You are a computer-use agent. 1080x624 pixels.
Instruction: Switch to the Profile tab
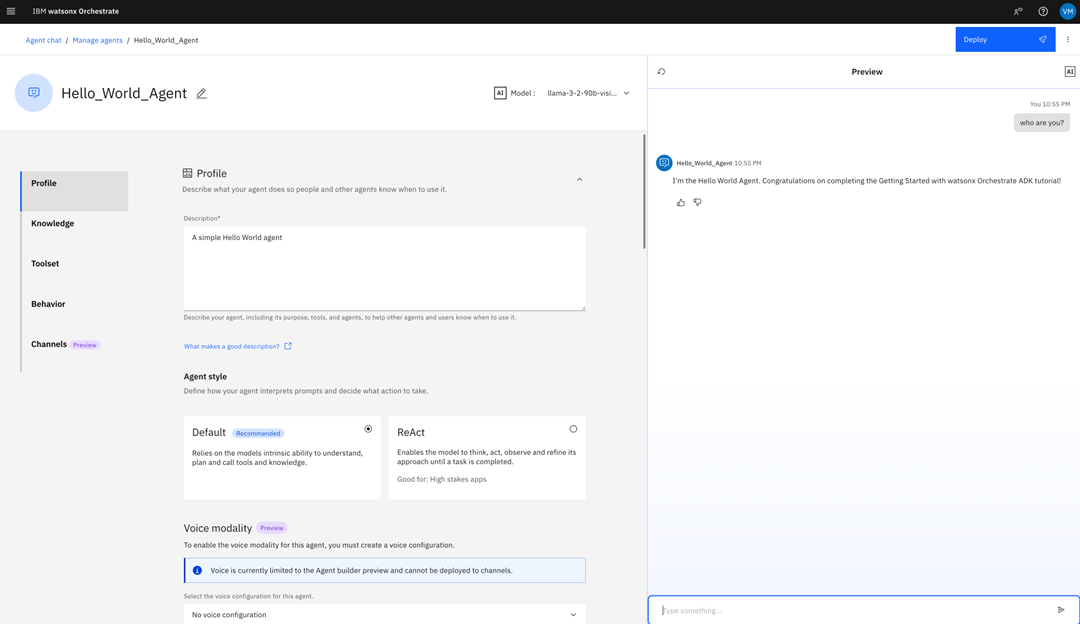74,191
